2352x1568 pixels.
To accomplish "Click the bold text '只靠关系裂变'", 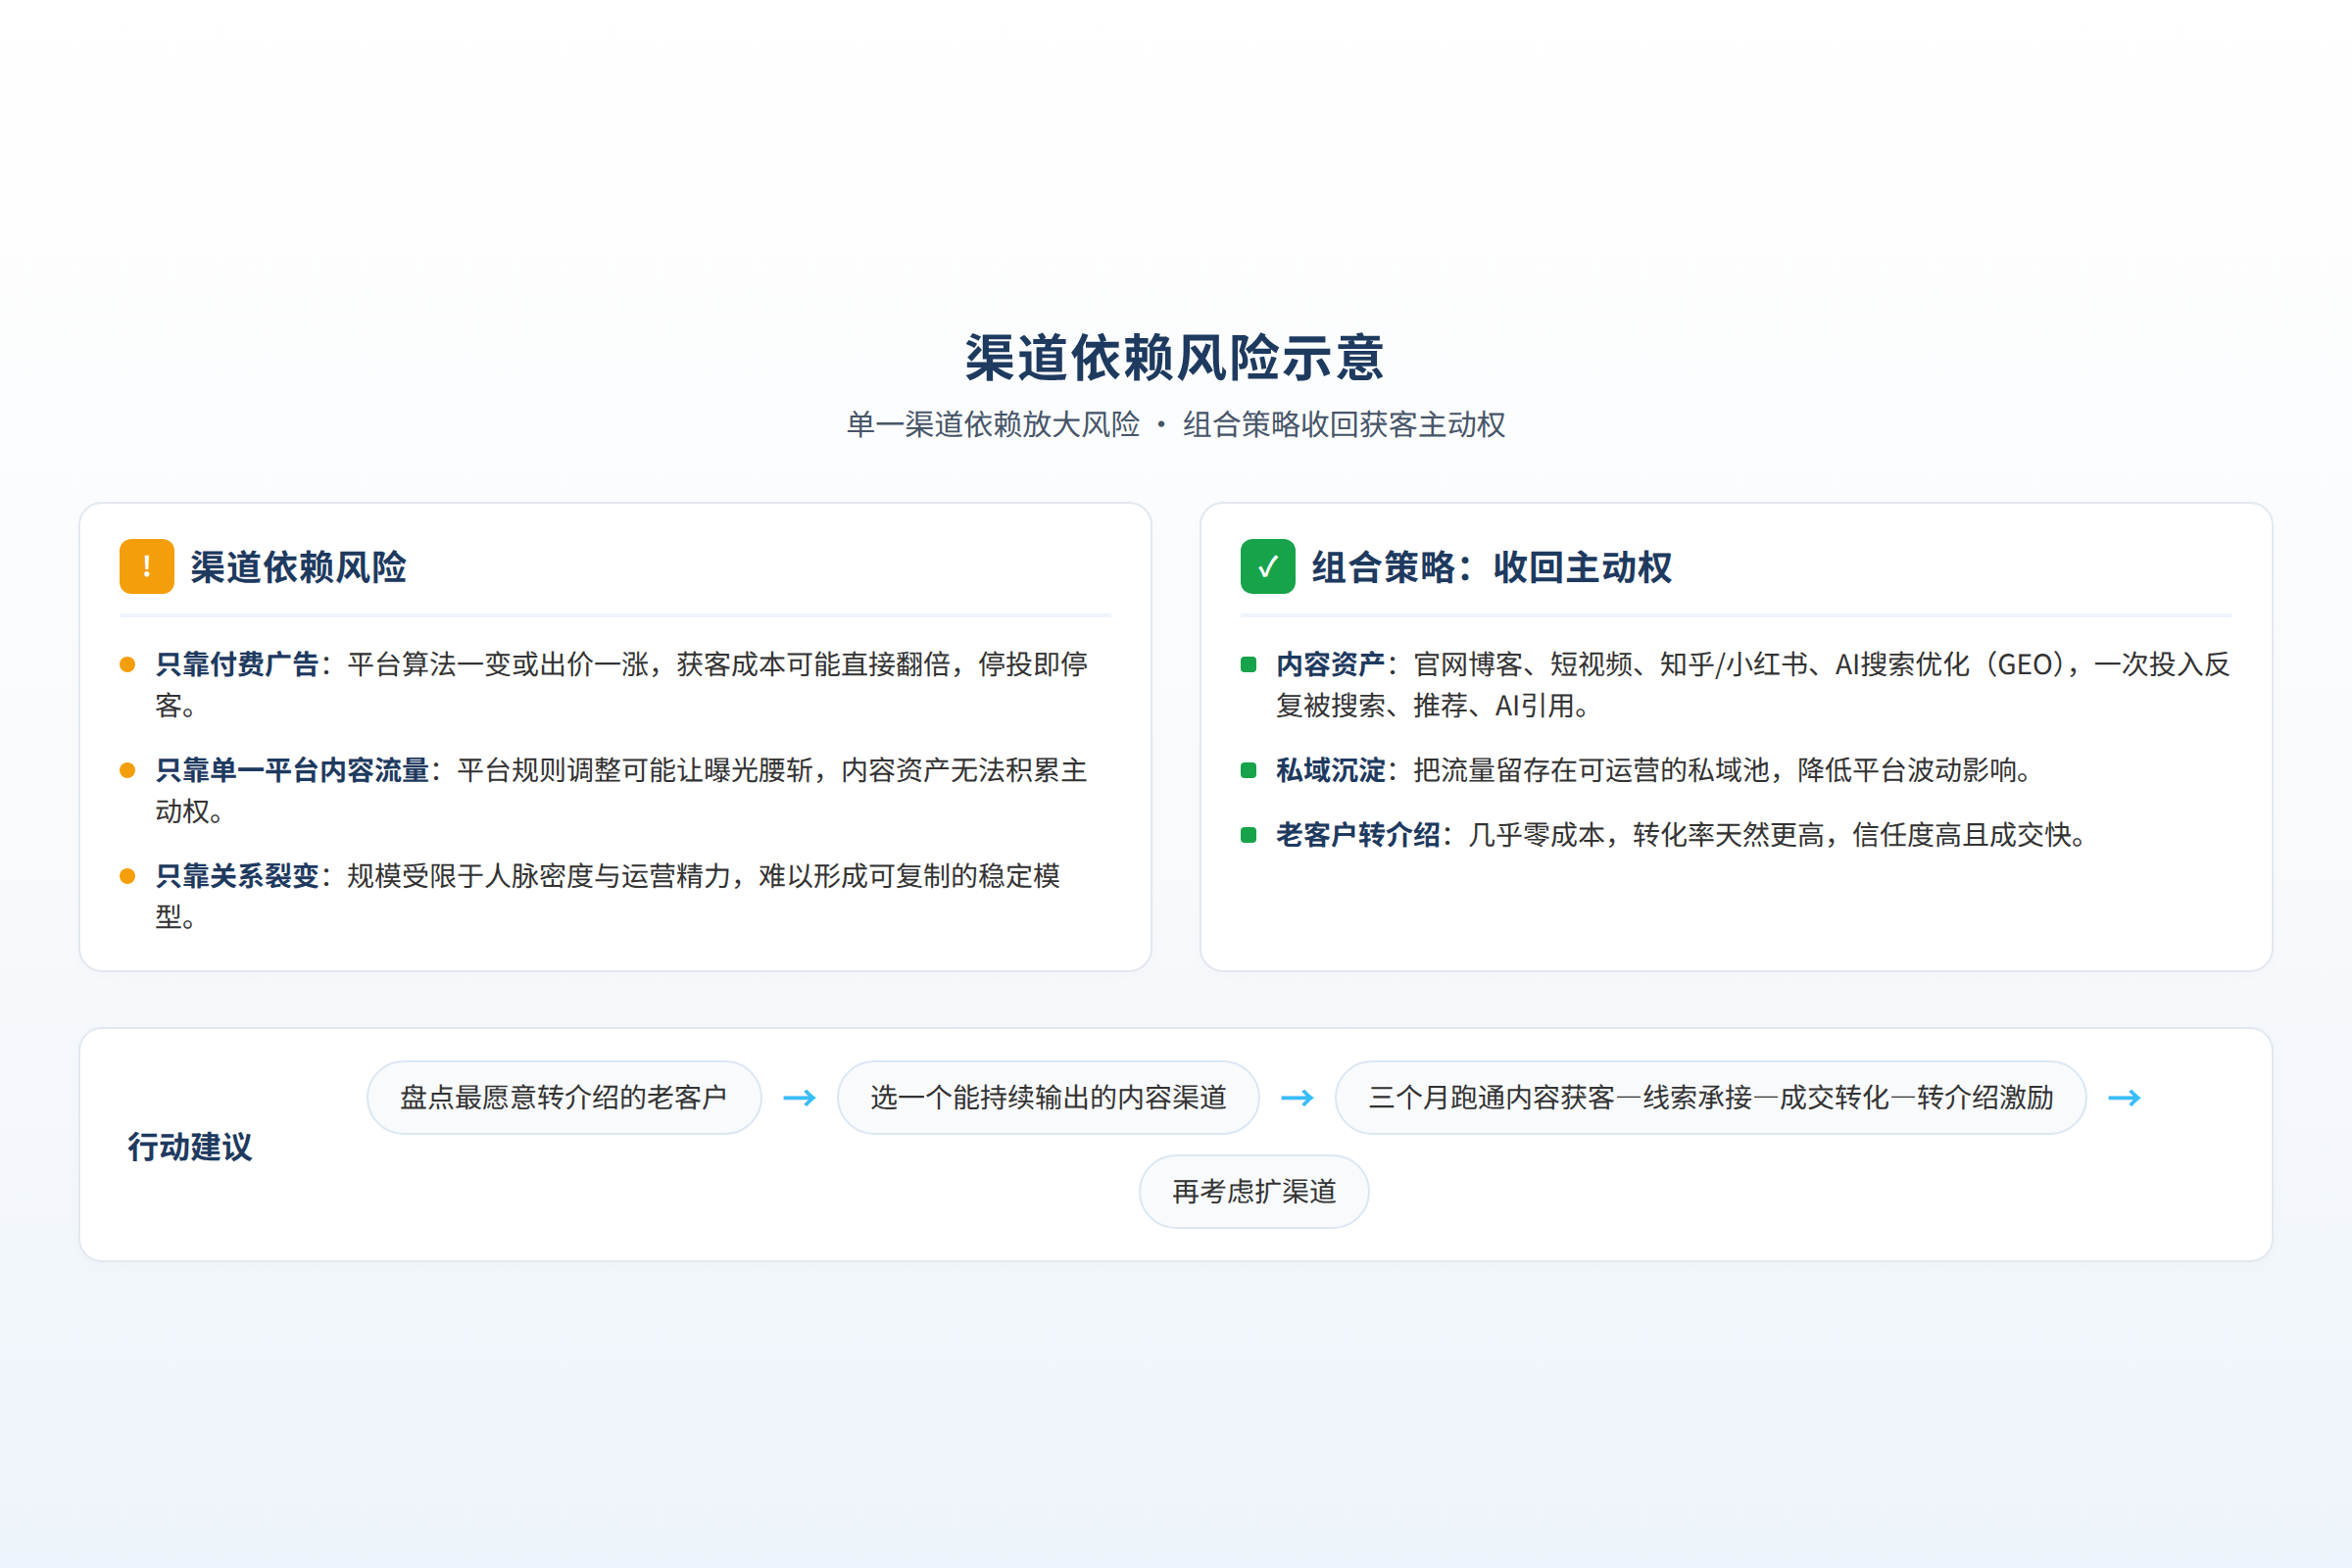I will tap(237, 876).
